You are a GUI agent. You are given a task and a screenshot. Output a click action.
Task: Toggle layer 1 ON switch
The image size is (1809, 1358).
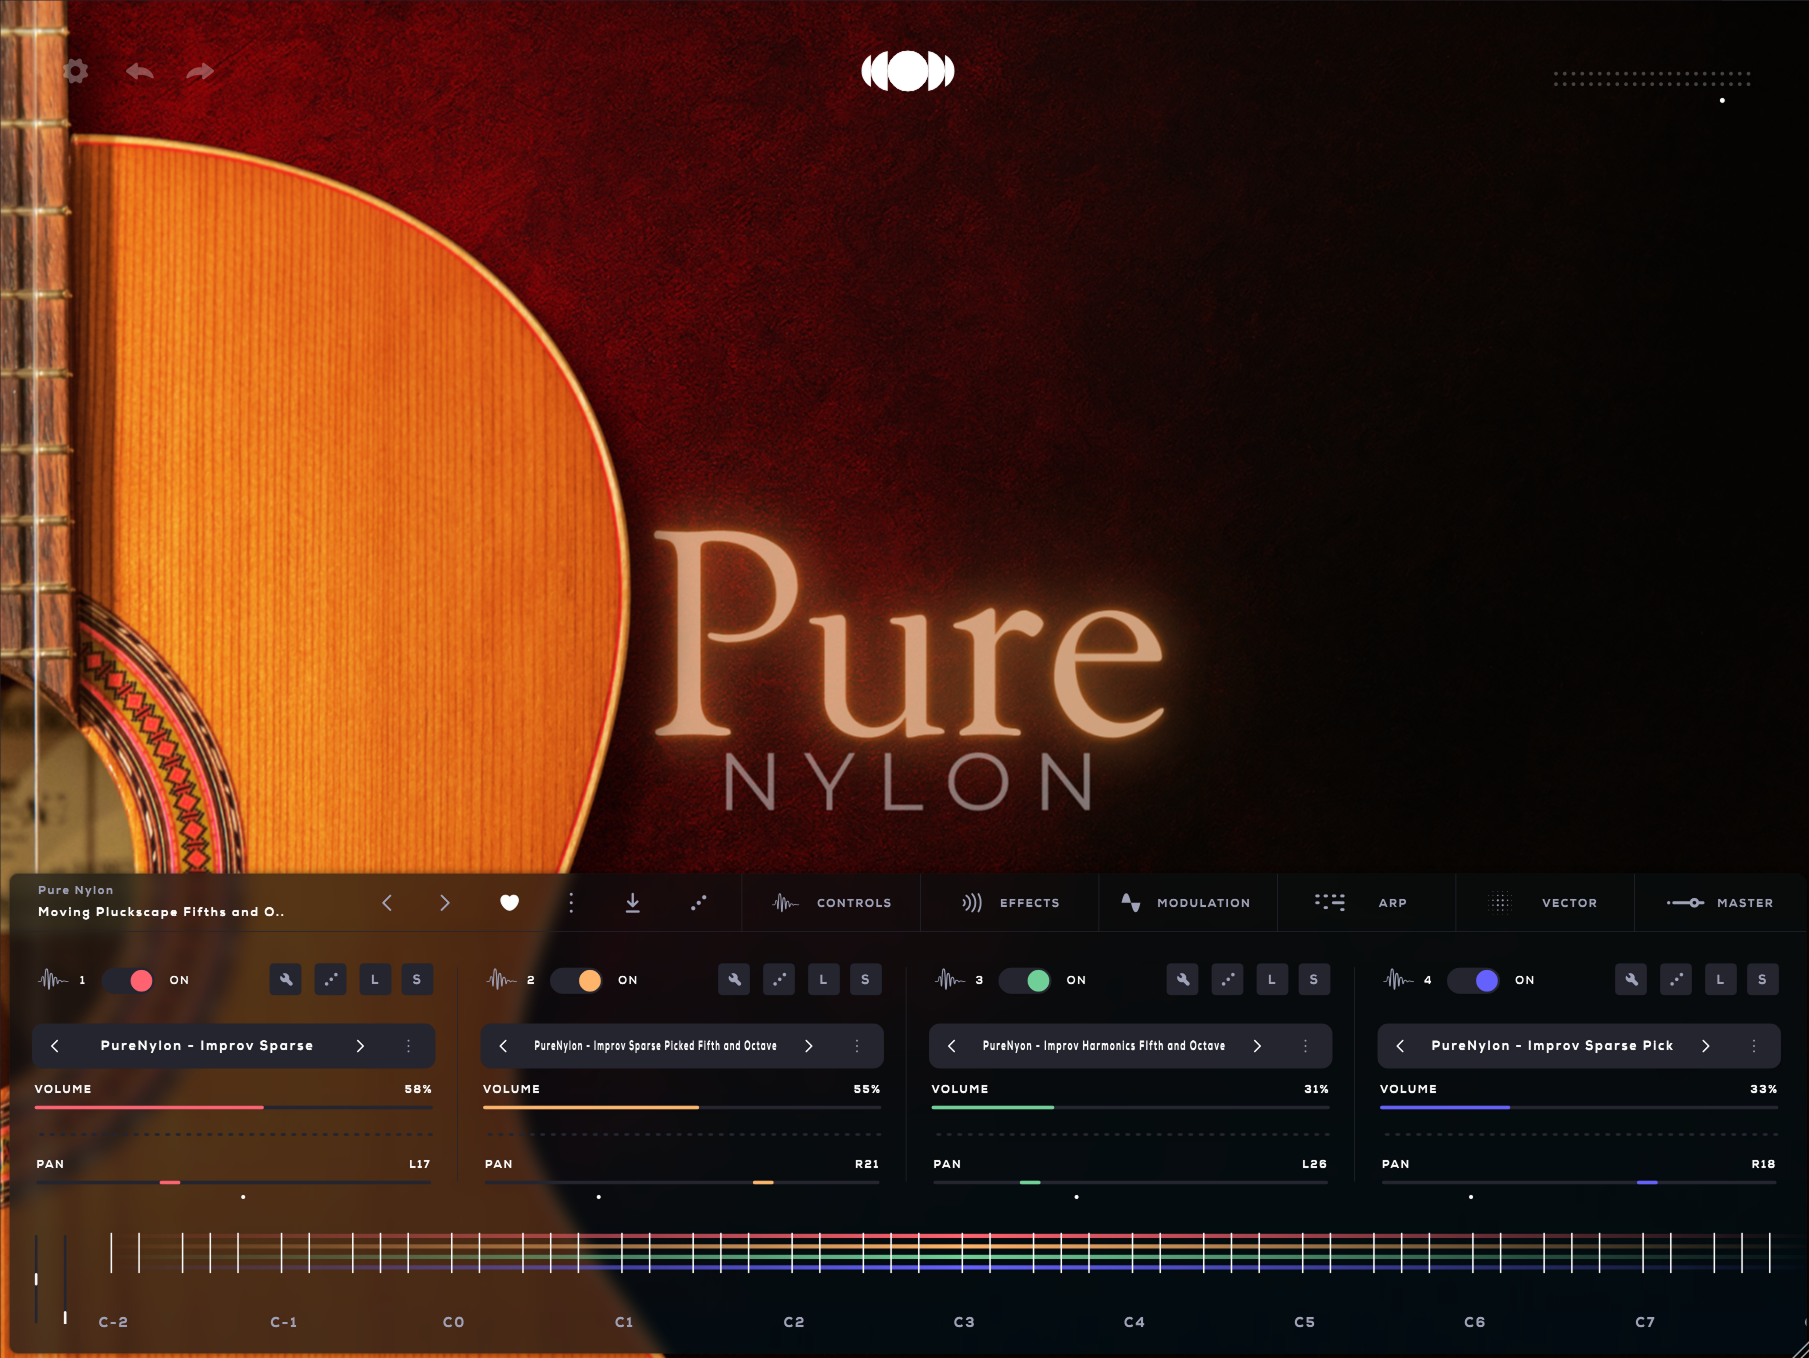(129, 980)
